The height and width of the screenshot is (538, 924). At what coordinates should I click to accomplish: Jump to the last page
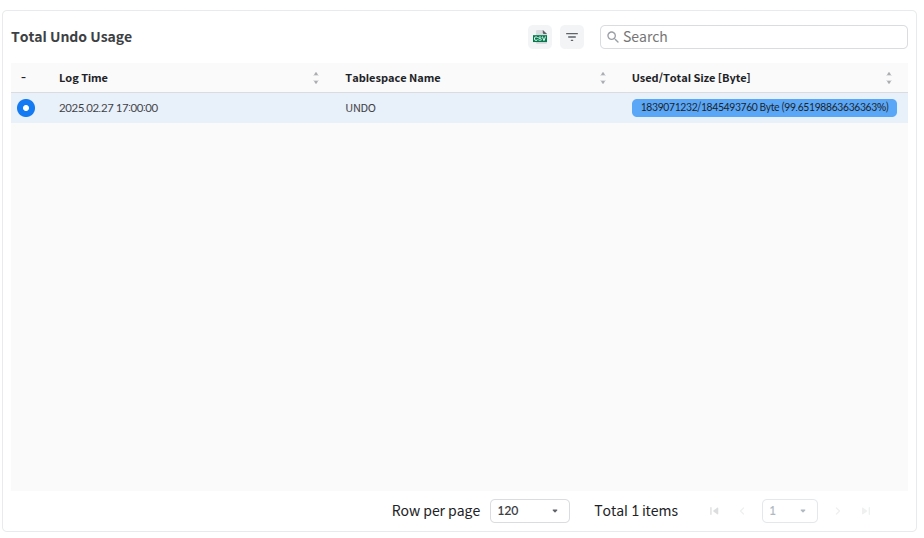pos(866,511)
